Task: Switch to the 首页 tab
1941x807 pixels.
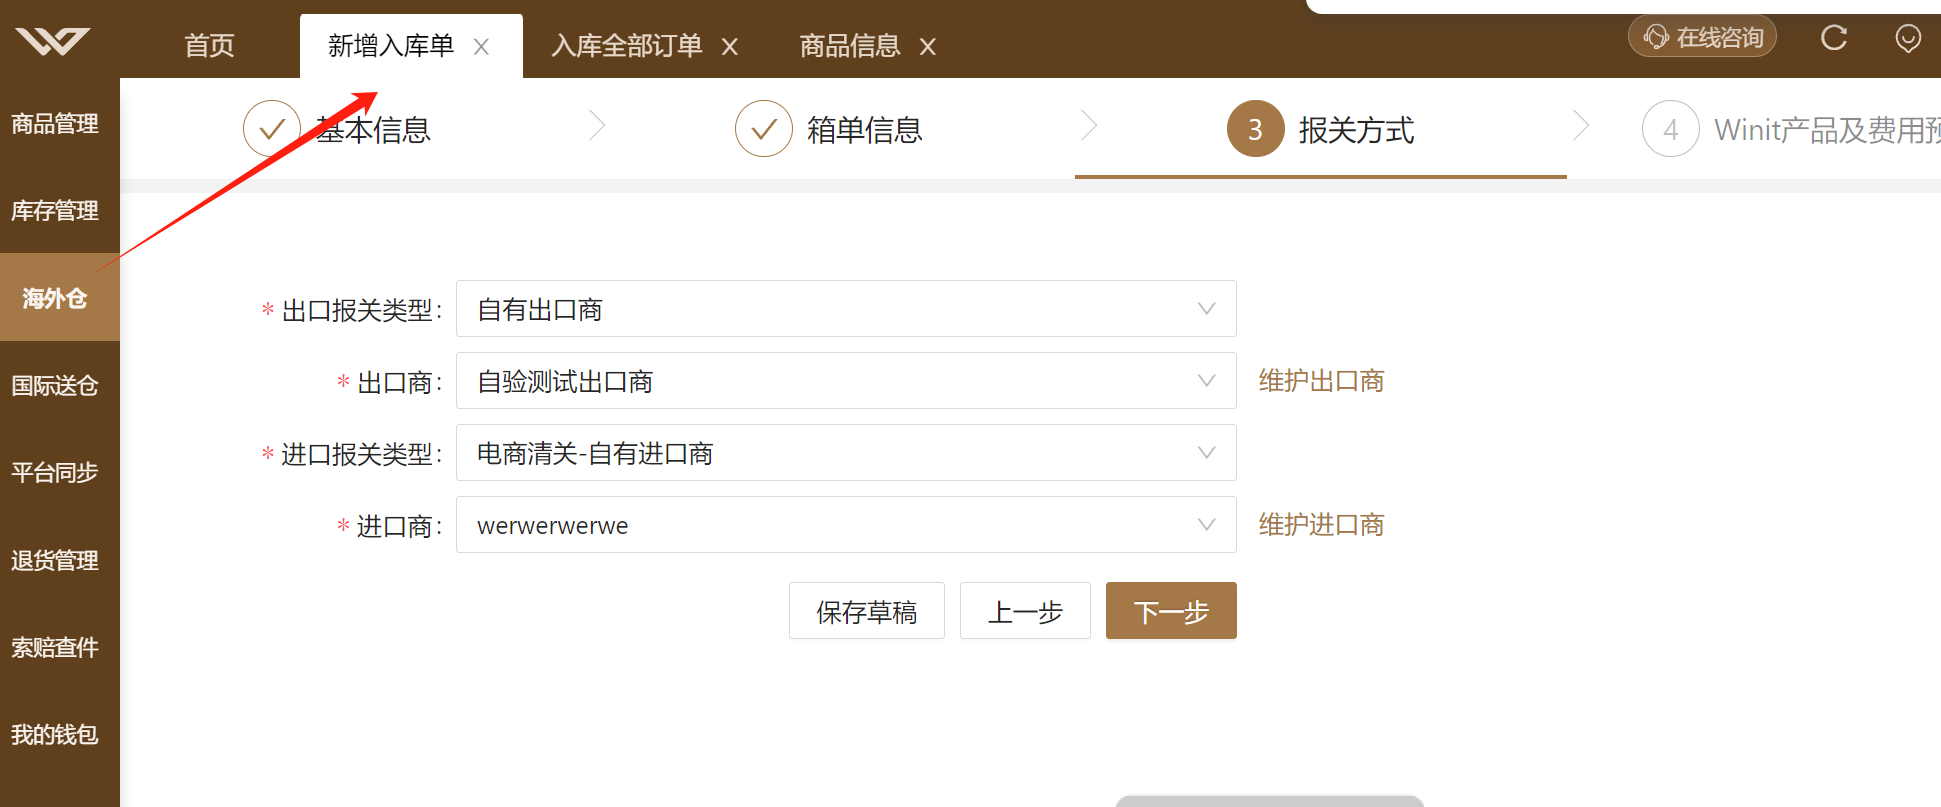Action: point(210,46)
